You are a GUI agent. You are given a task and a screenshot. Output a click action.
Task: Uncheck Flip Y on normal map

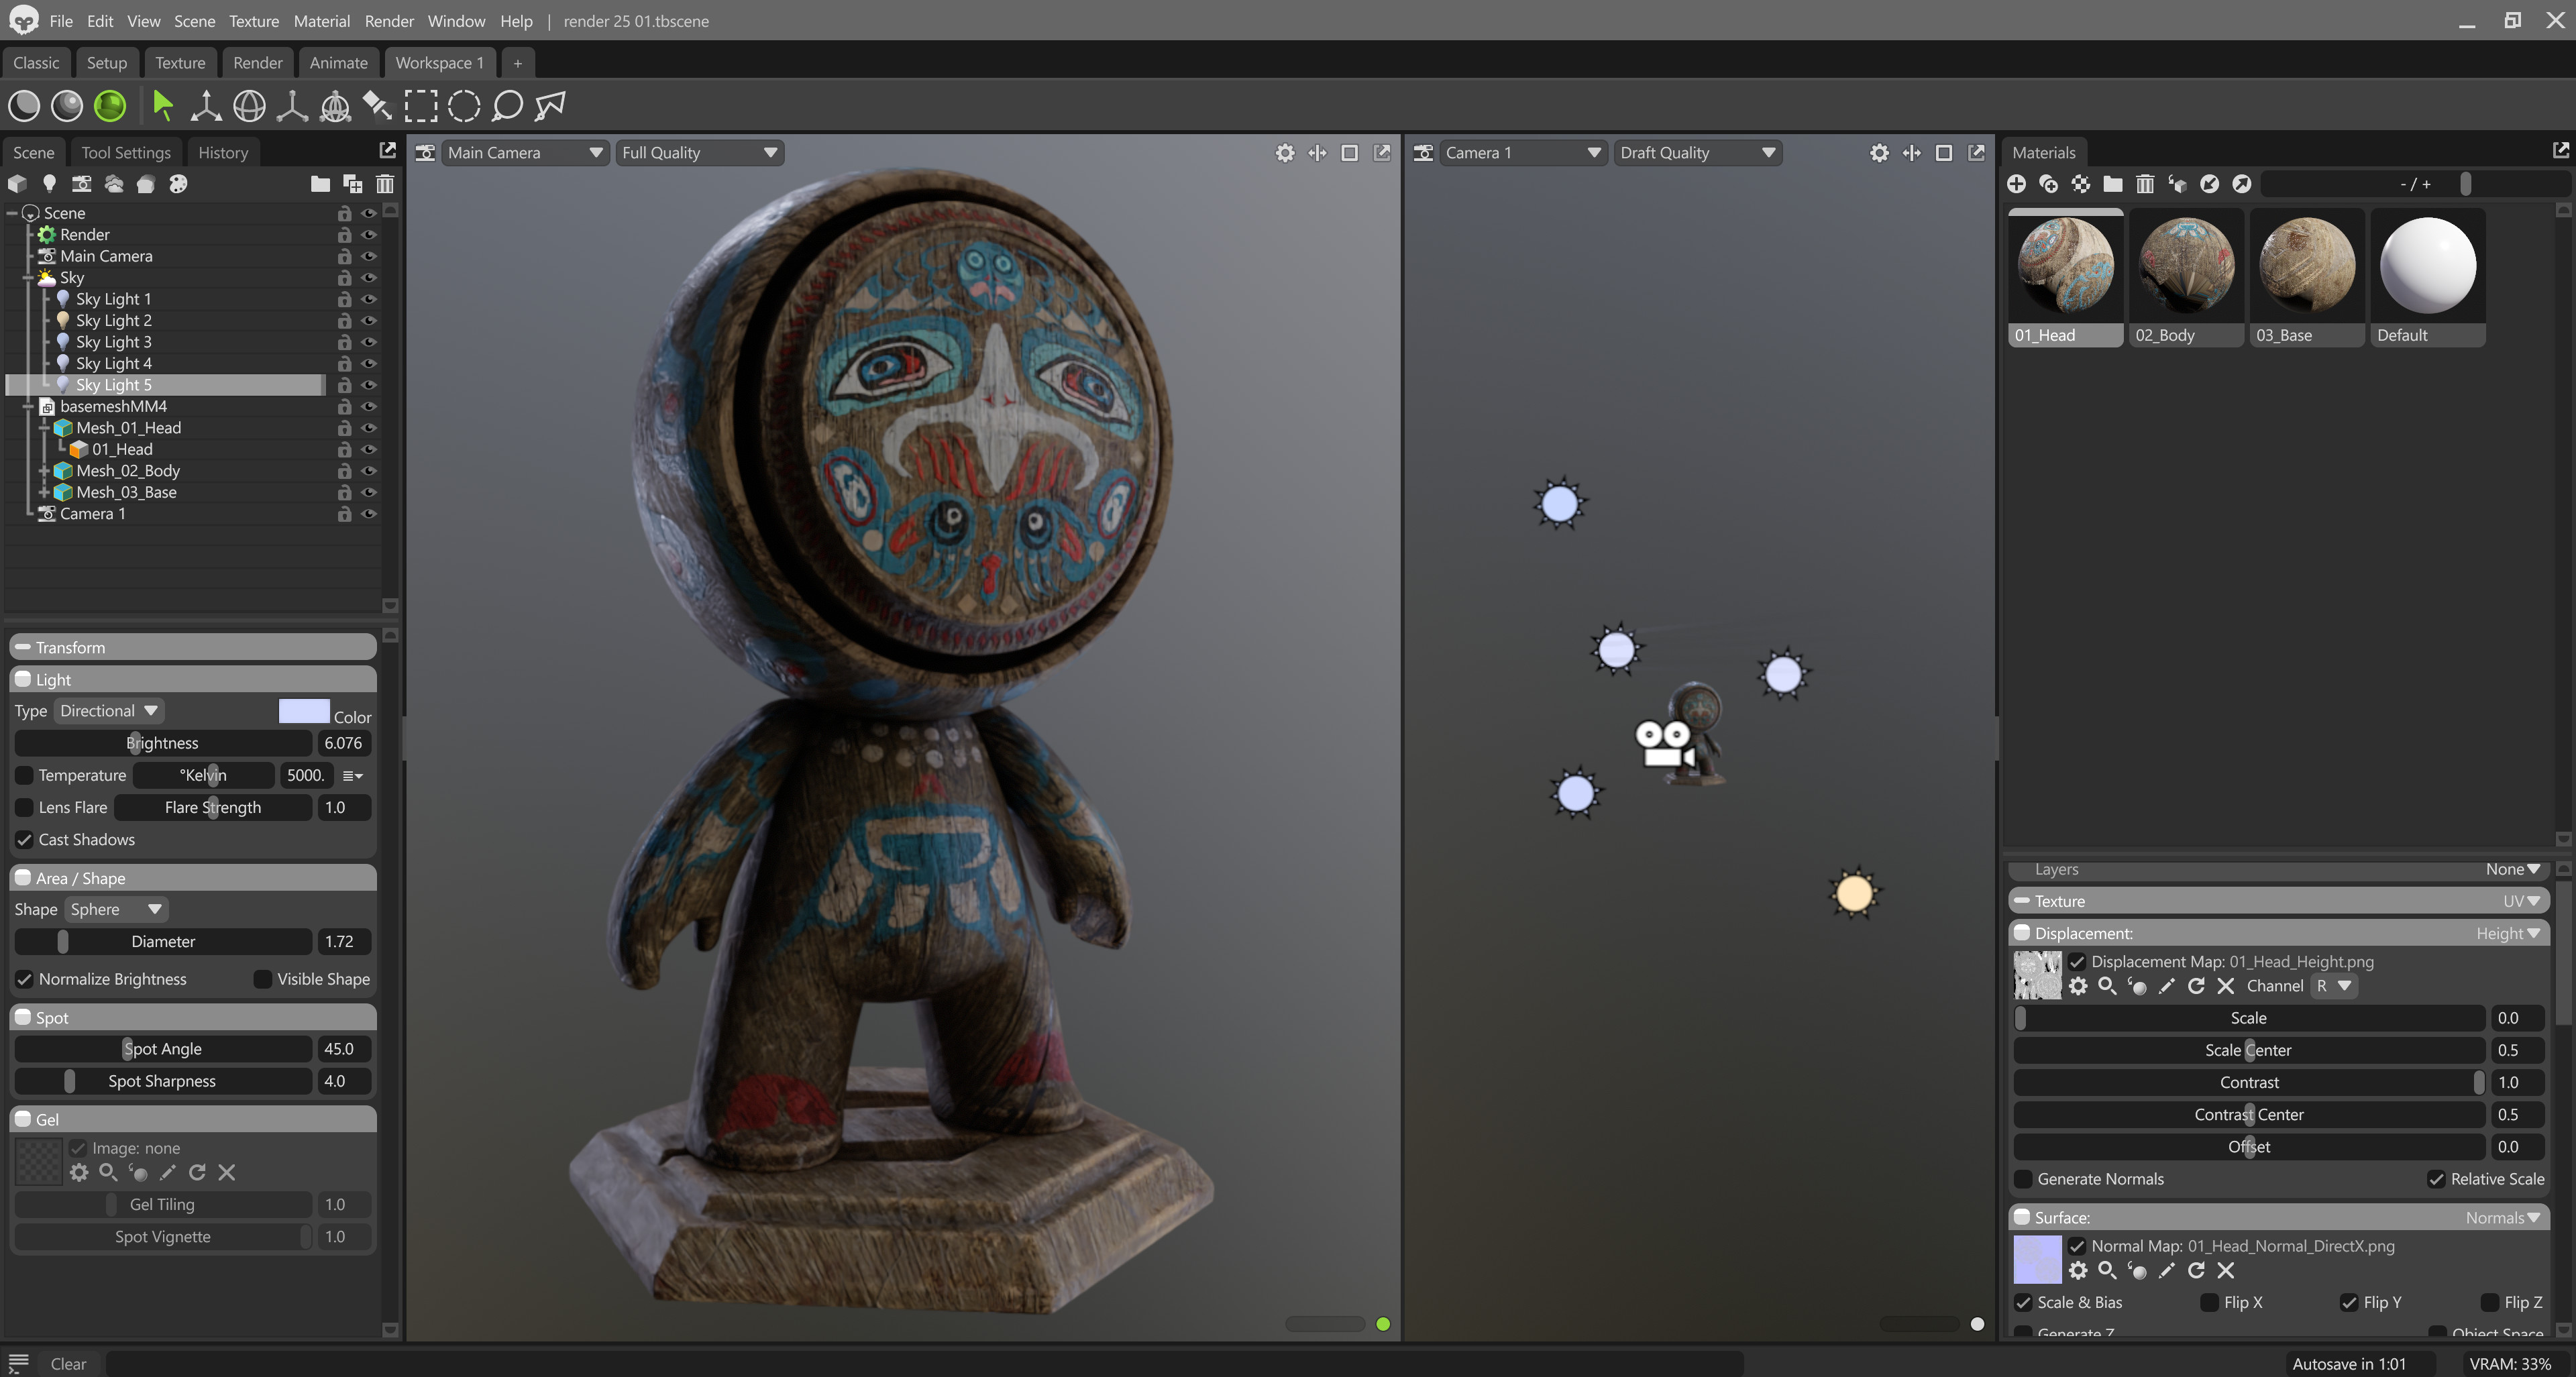tap(2349, 1302)
